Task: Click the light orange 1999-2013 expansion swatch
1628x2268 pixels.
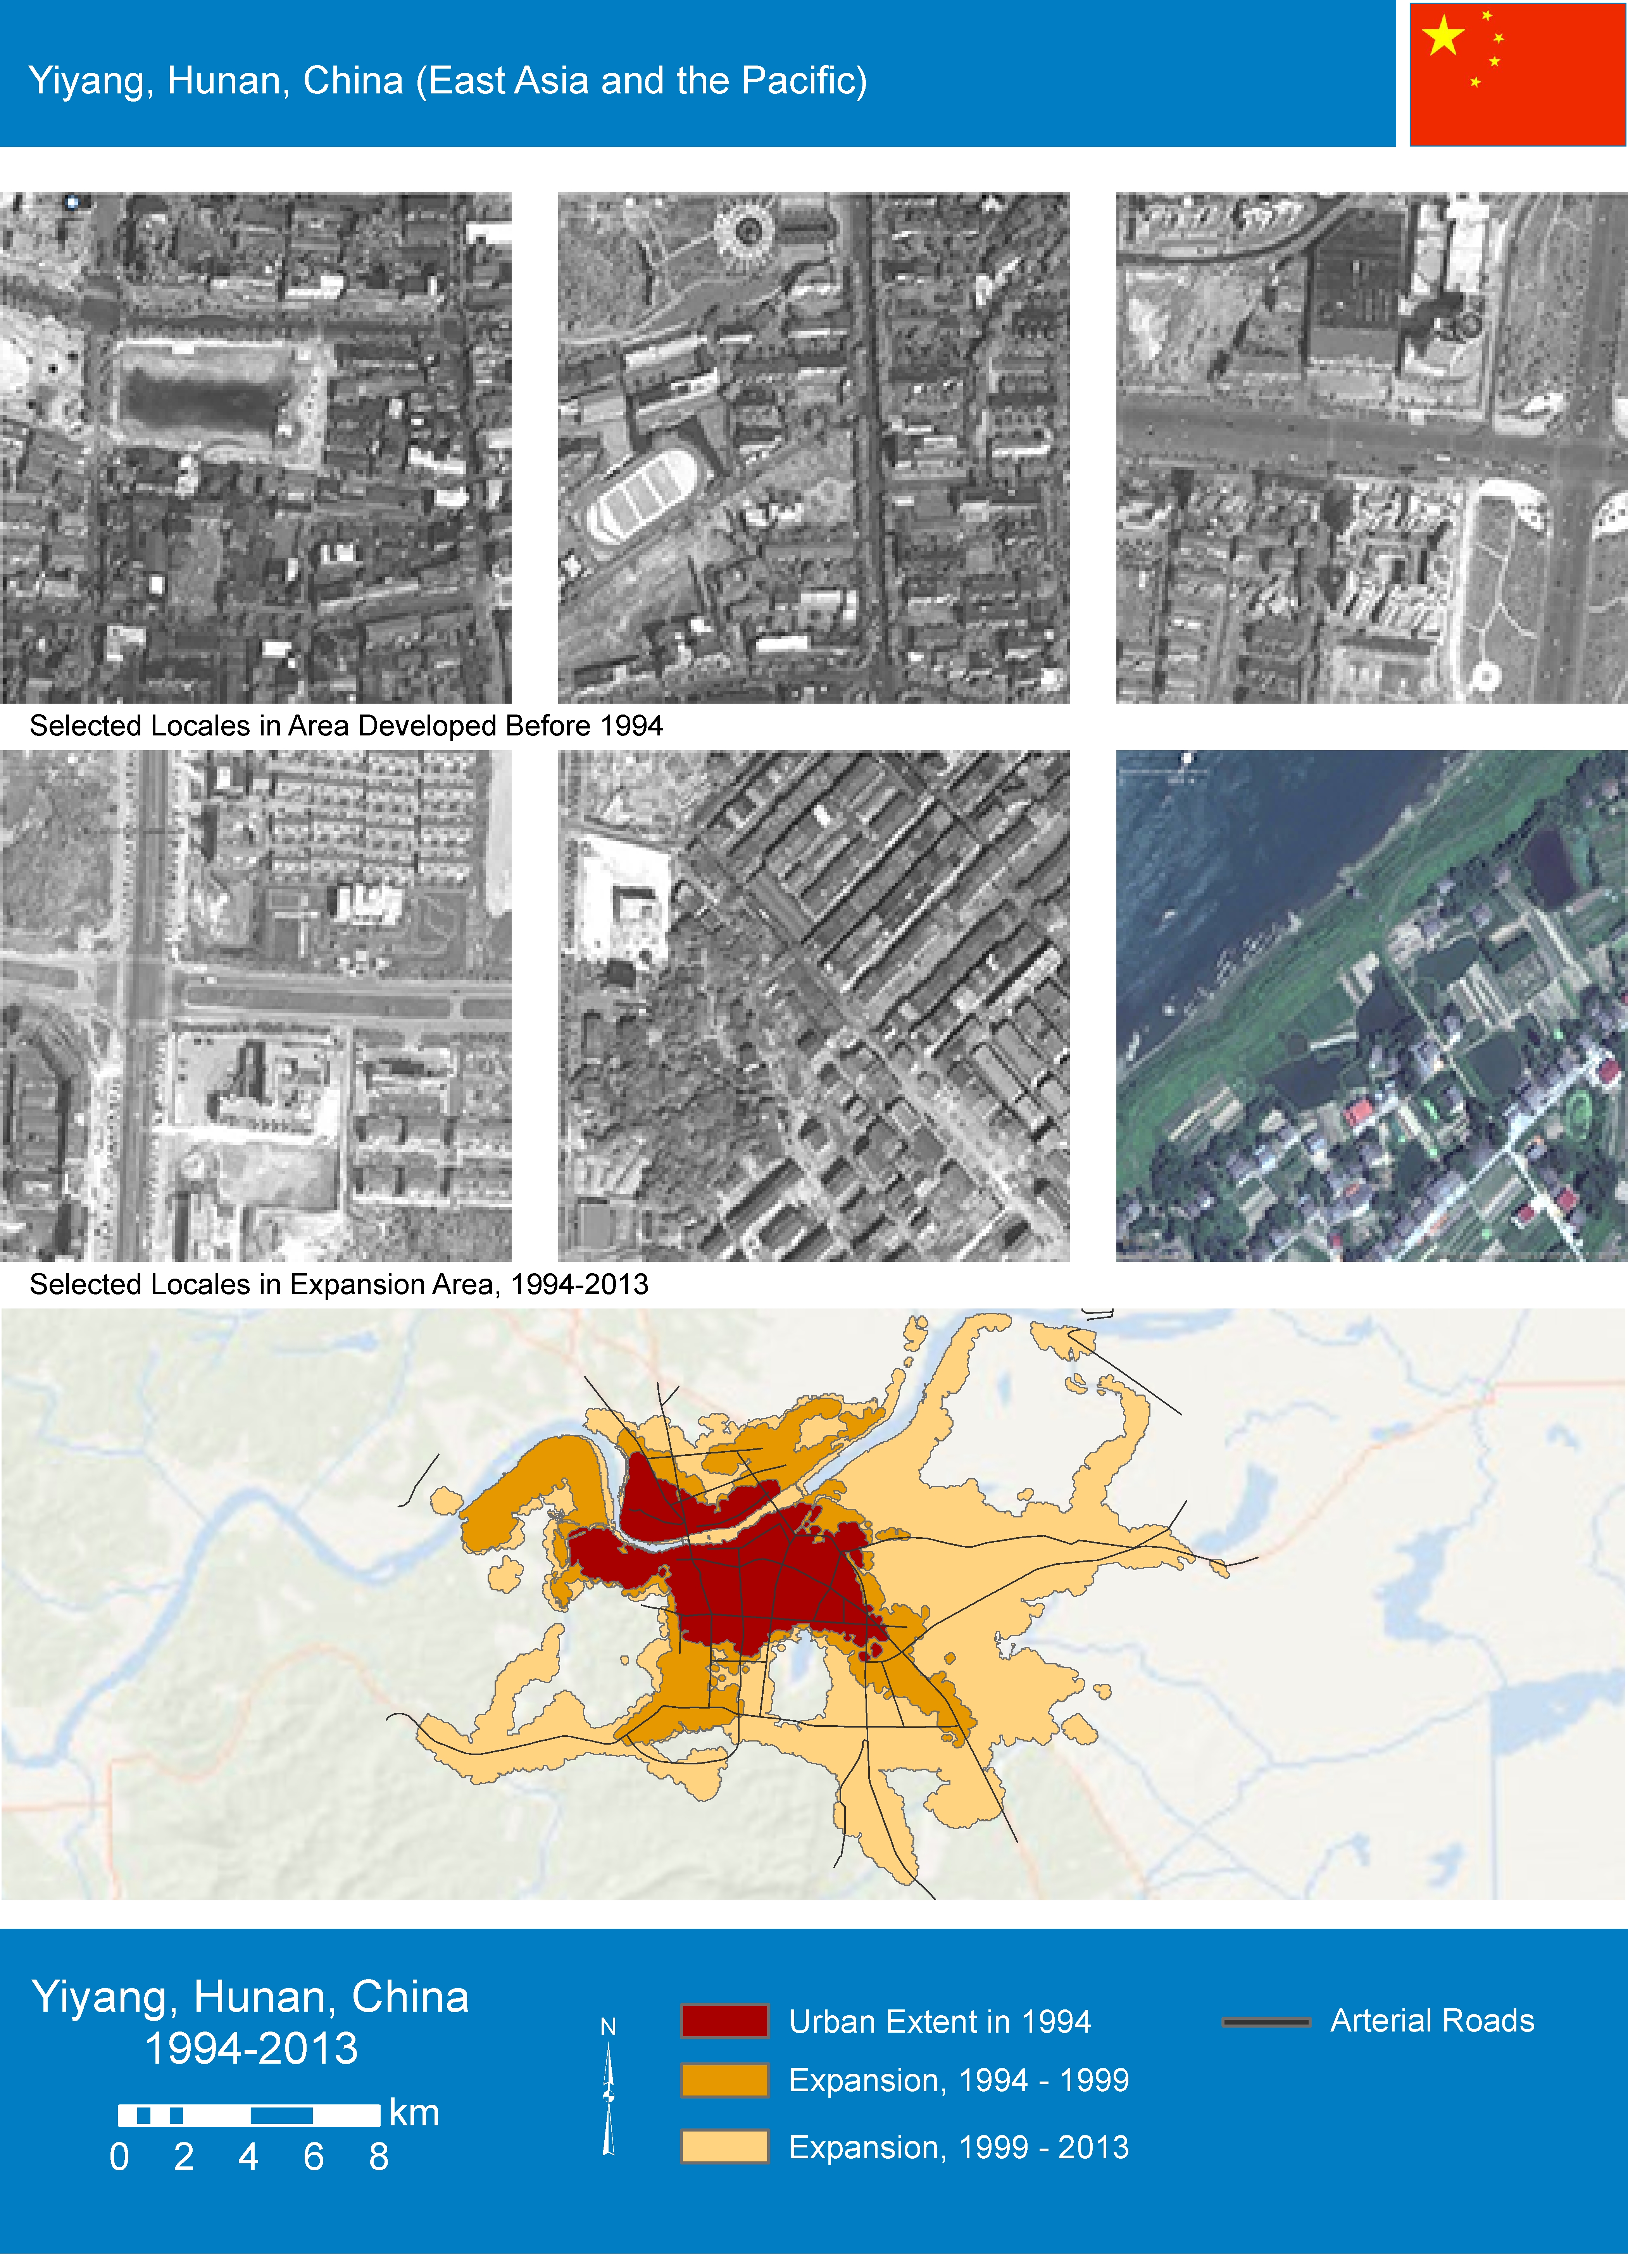Action: tap(724, 2146)
